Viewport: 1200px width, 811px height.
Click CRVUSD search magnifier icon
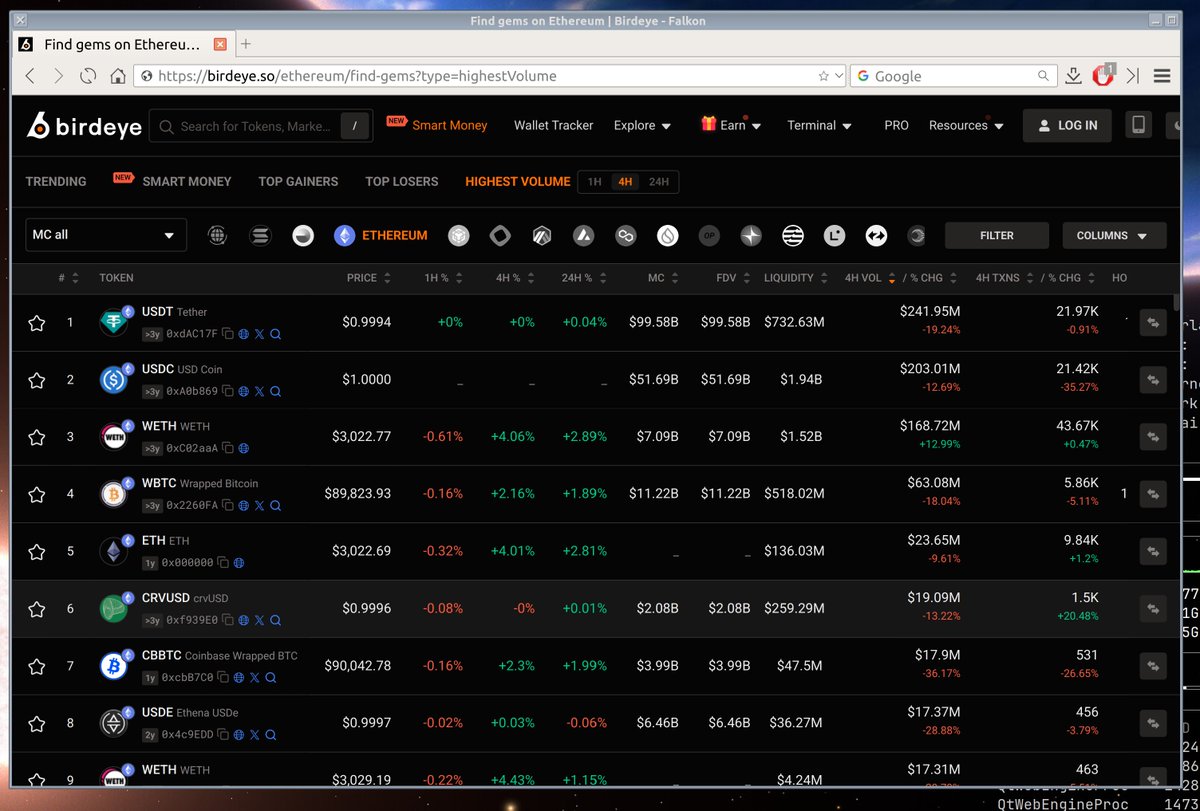click(x=275, y=621)
